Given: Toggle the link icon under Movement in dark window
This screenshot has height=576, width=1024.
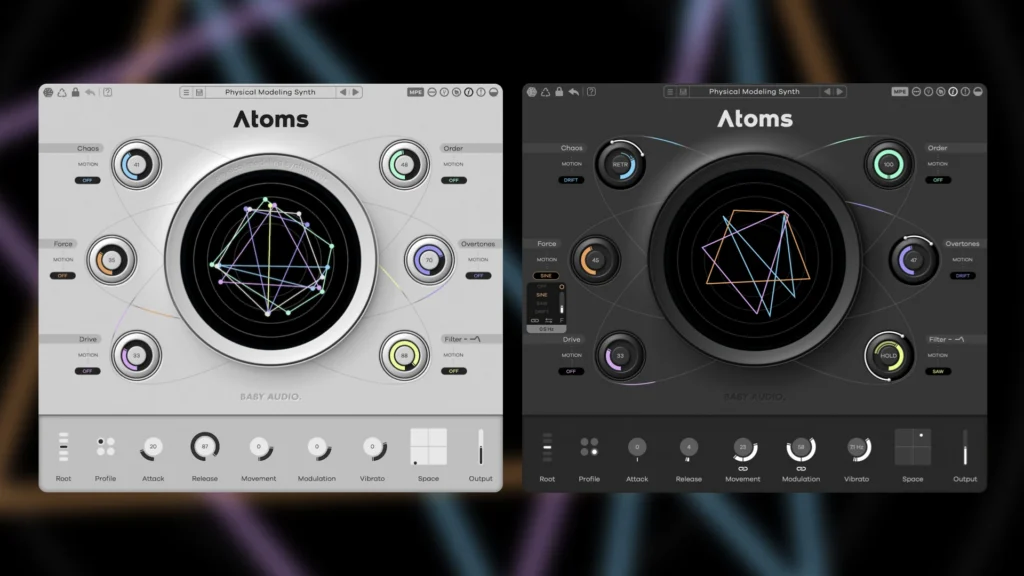Looking at the screenshot, I should pos(743,468).
